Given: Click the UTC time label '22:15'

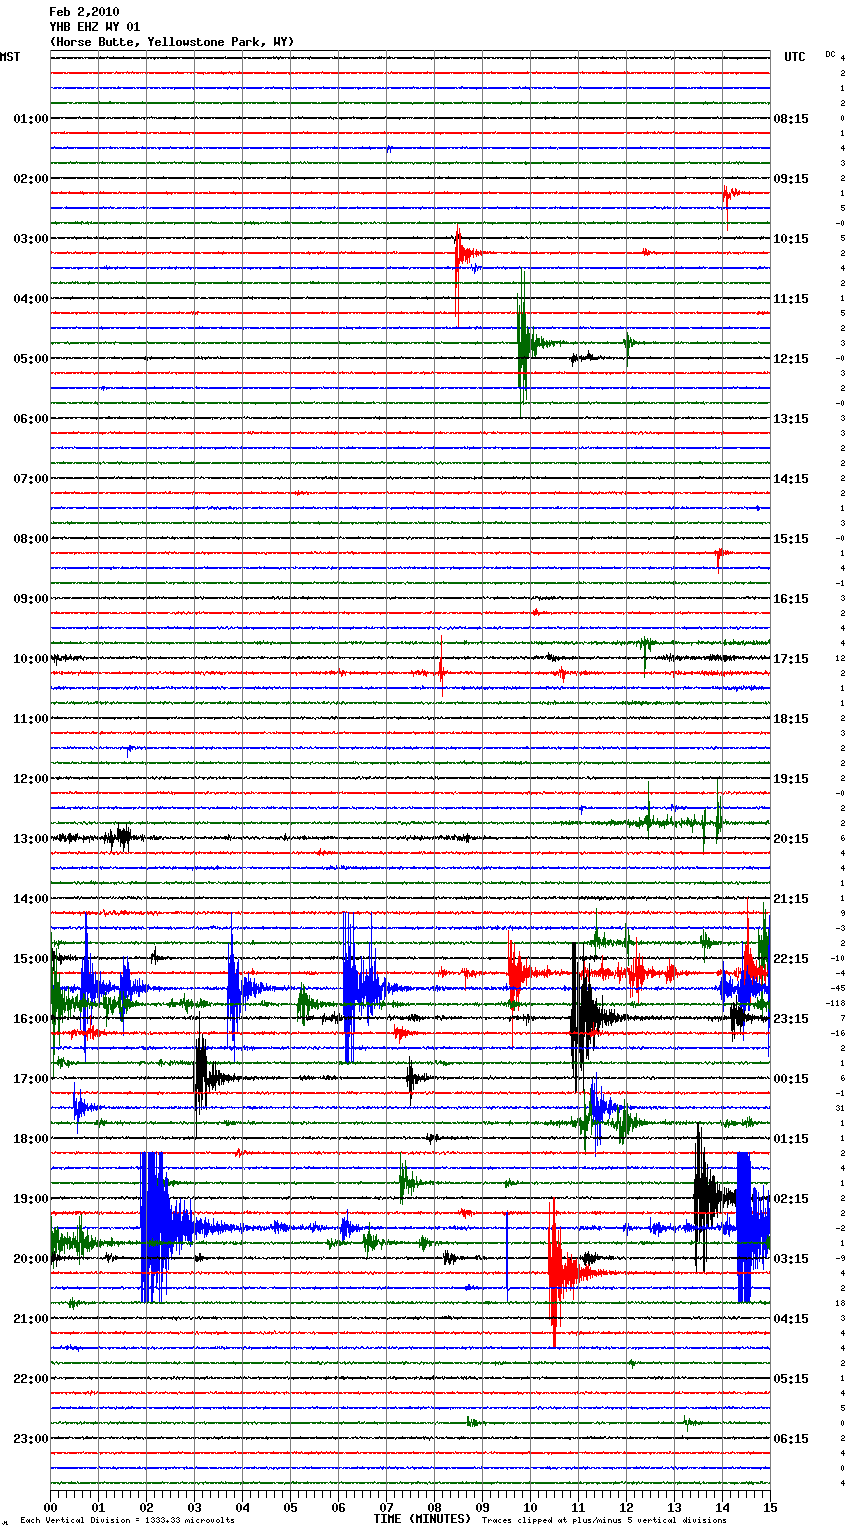Looking at the screenshot, I should [791, 959].
